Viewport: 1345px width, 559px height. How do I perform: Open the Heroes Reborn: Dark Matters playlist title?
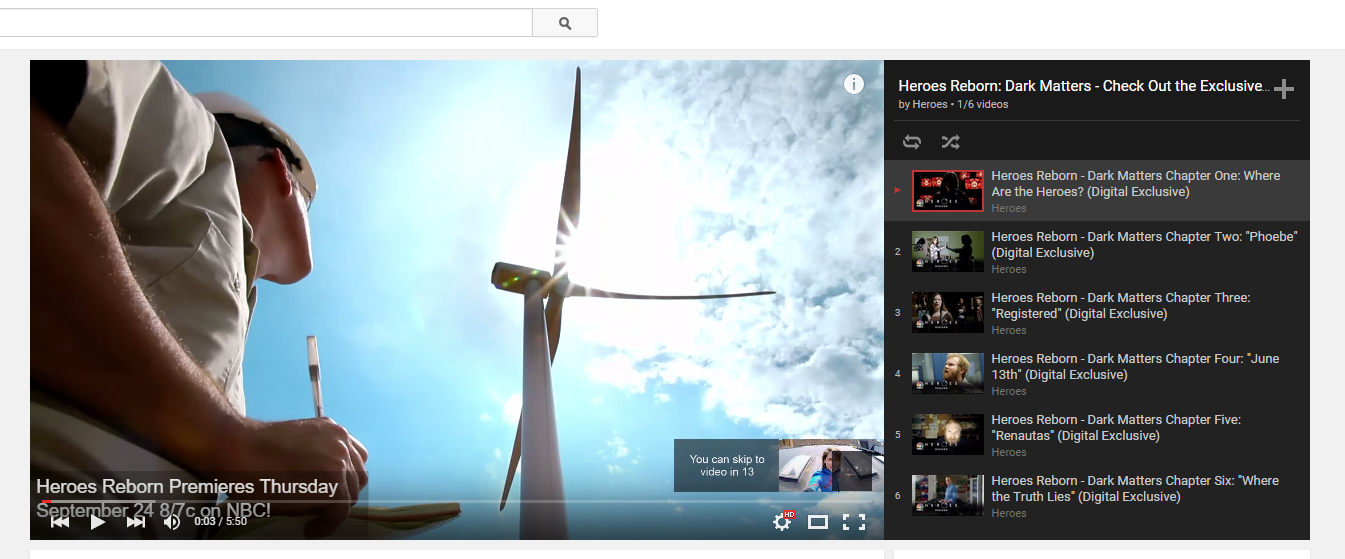click(1084, 86)
